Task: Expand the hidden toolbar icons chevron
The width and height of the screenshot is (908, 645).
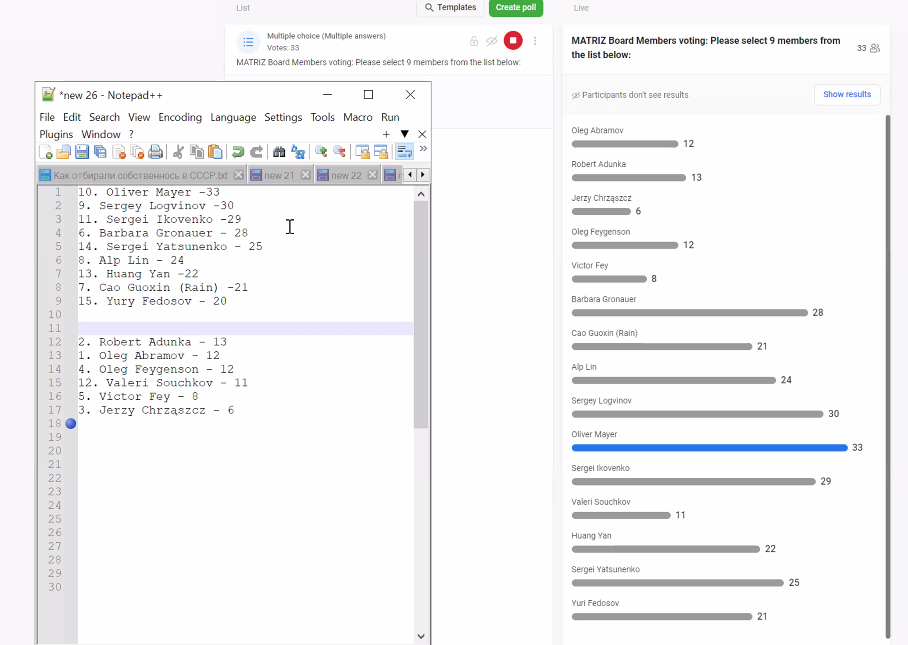Action: [x=423, y=149]
